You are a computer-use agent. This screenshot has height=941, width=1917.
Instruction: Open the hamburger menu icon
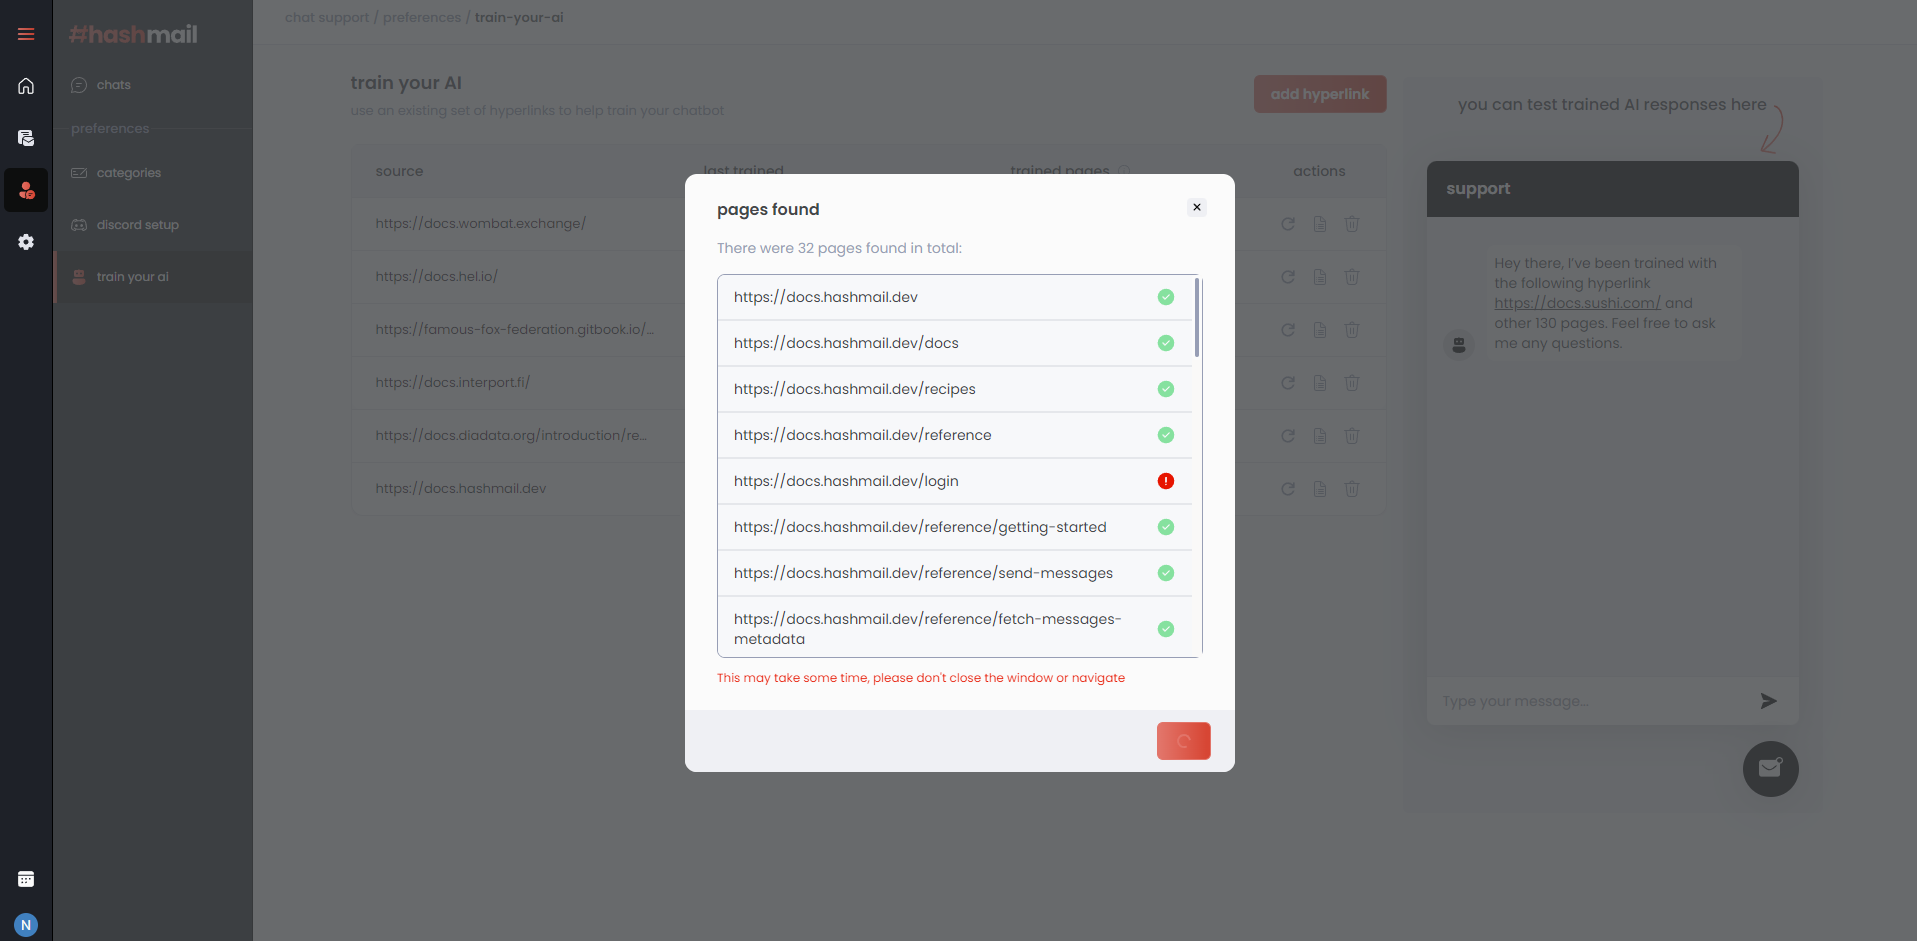pos(26,34)
